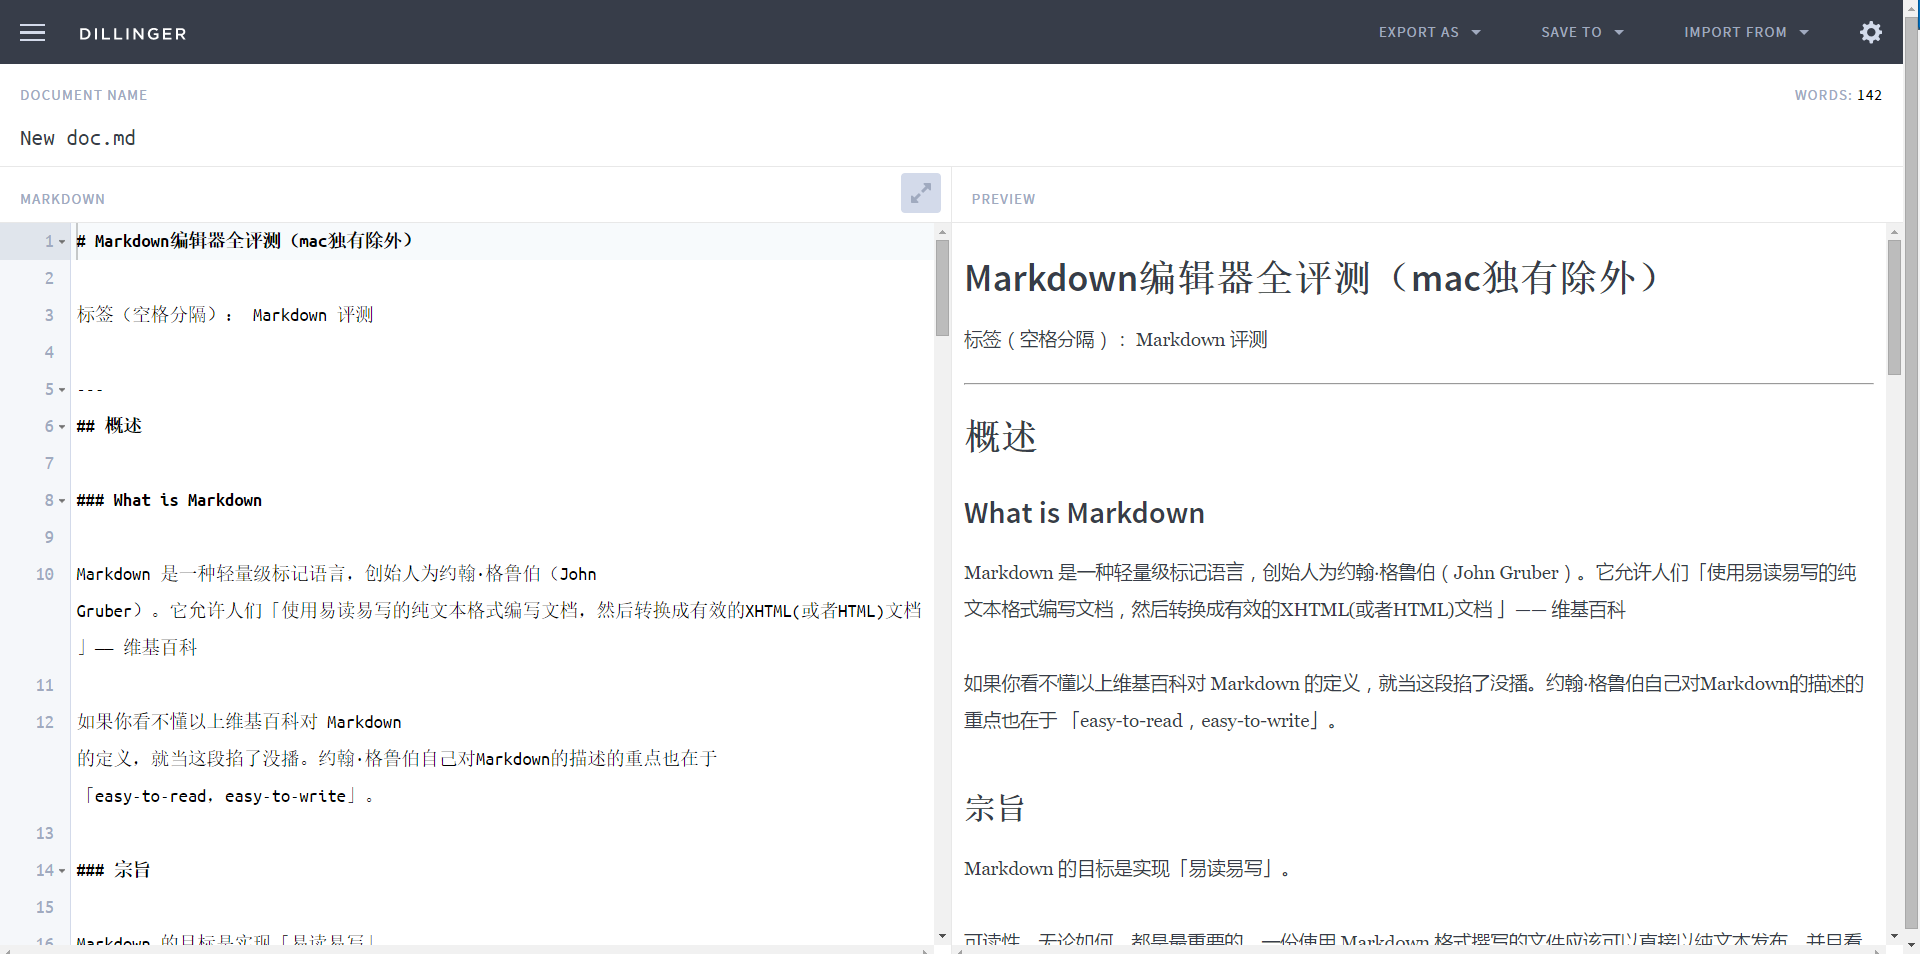The width and height of the screenshot is (1920, 954).
Task: Place cursor in the '## 概述' editor line
Action: pyautogui.click(x=109, y=426)
